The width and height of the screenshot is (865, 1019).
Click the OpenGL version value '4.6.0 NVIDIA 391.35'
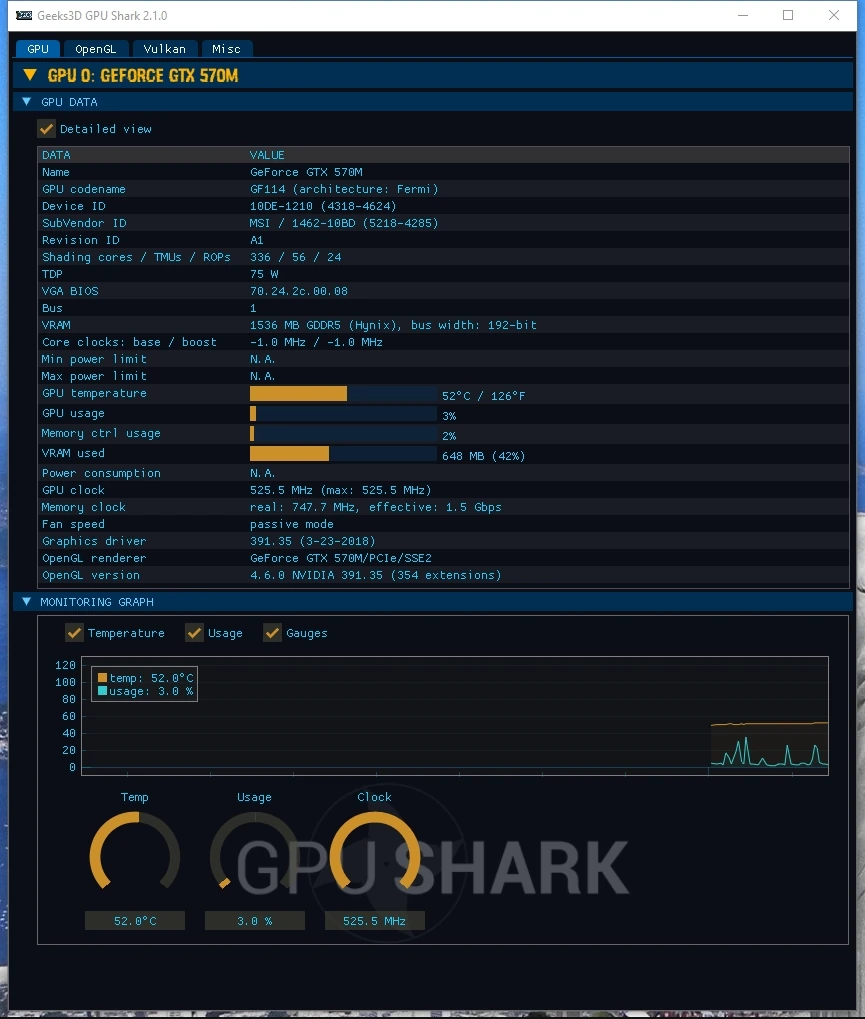coord(316,575)
